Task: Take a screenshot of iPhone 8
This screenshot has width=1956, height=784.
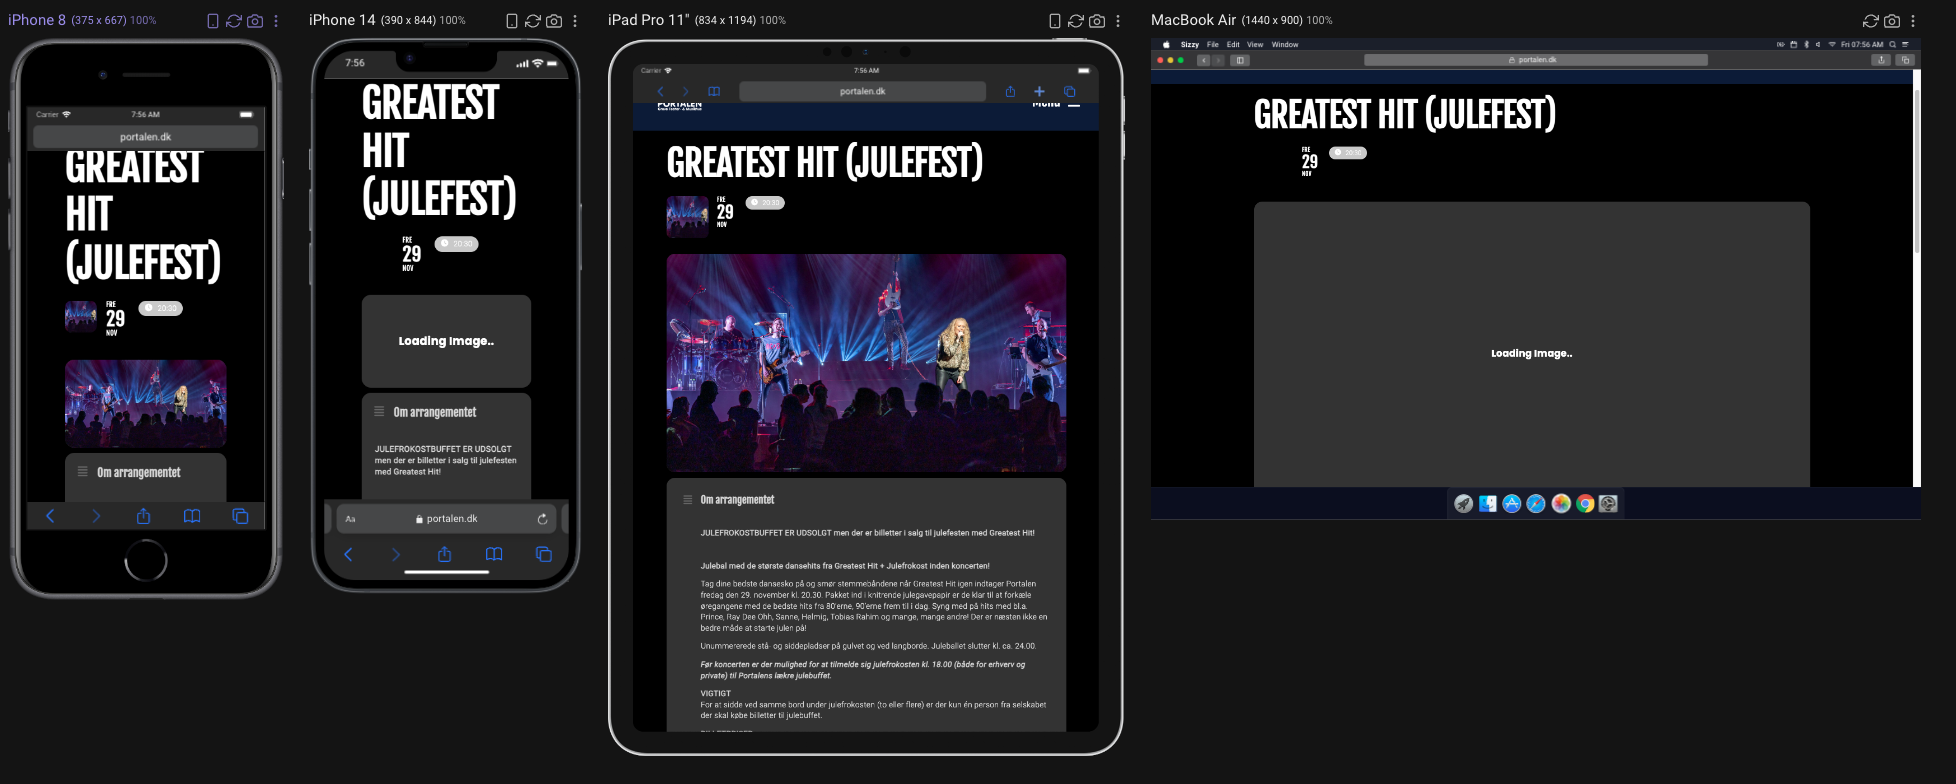Action: pyautogui.click(x=255, y=21)
